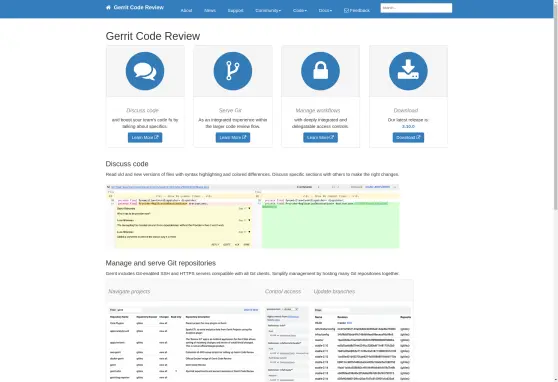
Task: Expand the Docs dropdown
Action: (325, 10)
